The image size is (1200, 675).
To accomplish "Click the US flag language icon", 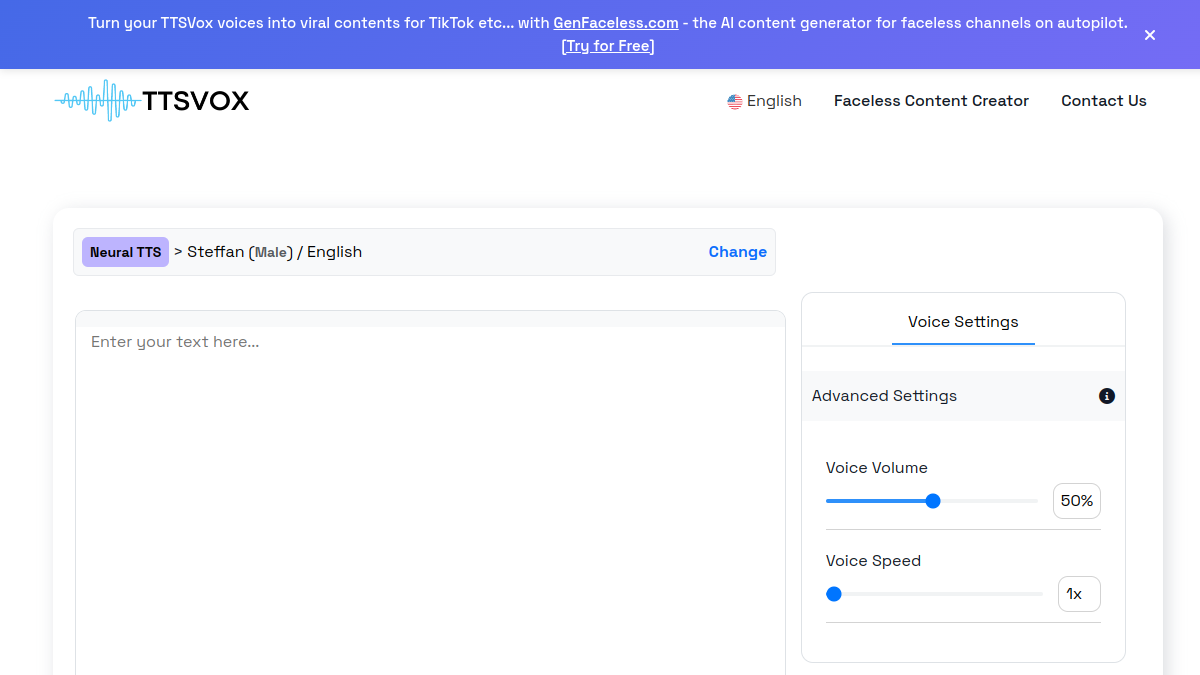I will [x=735, y=101].
